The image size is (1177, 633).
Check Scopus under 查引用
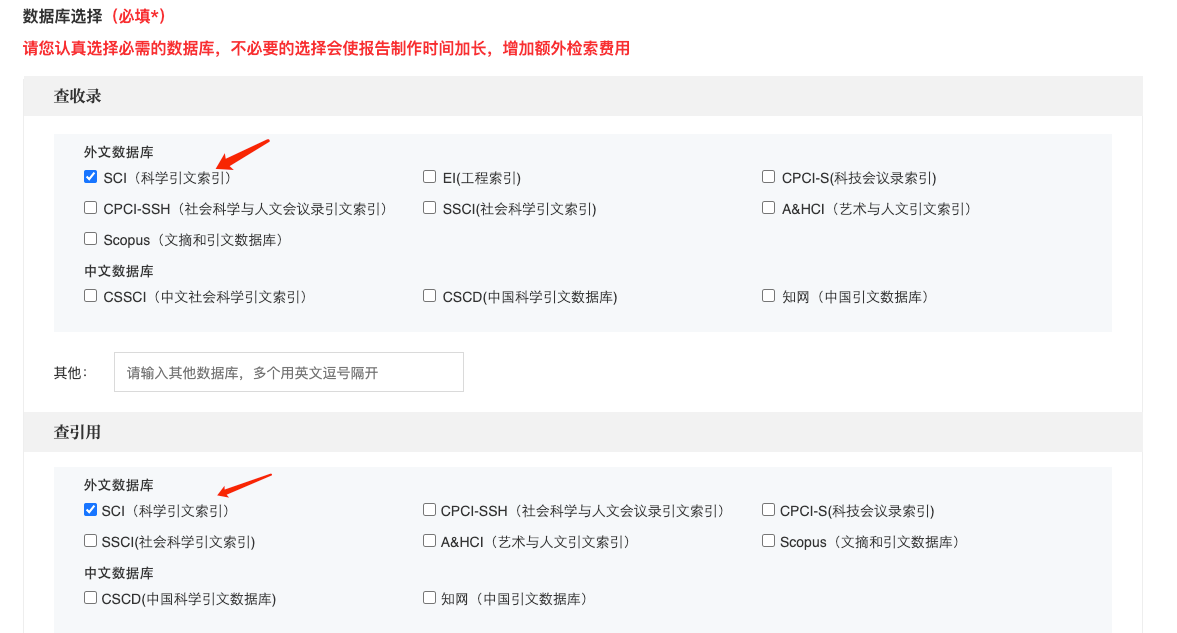pos(768,541)
